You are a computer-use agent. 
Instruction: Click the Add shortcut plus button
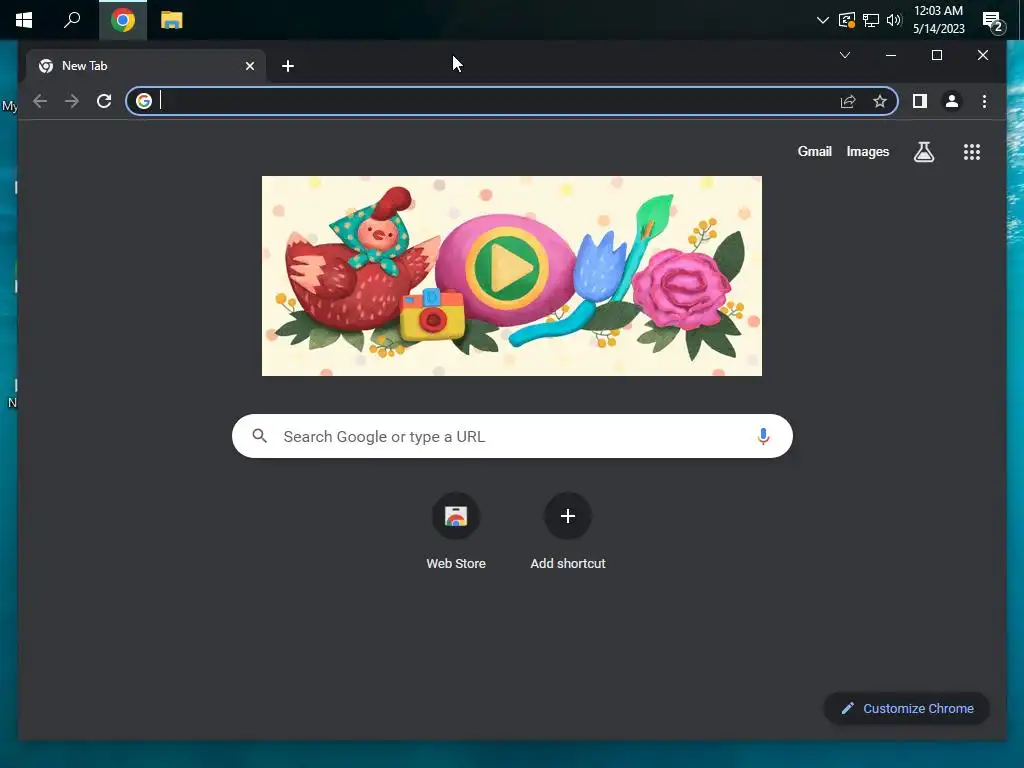(568, 516)
